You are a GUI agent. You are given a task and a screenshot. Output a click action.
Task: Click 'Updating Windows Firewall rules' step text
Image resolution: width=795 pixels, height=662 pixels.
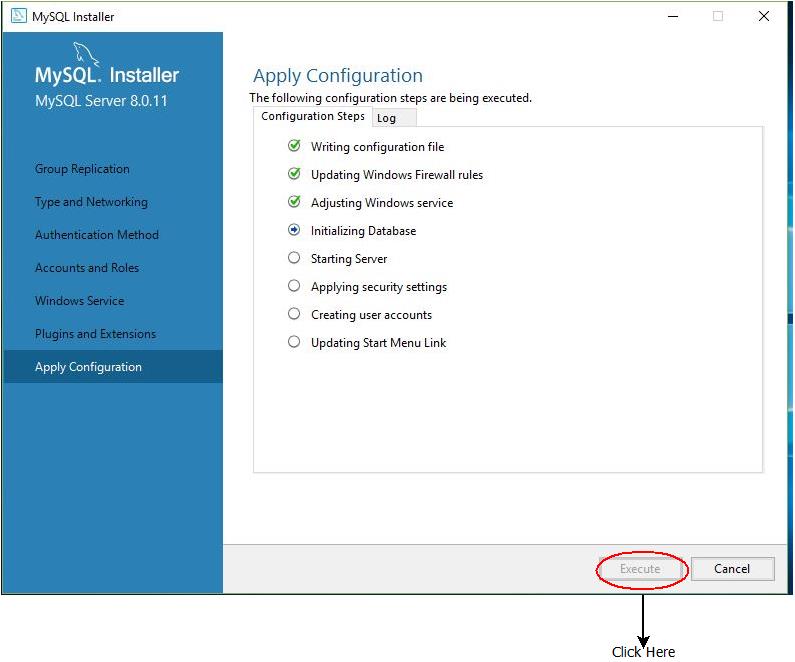(397, 175)
